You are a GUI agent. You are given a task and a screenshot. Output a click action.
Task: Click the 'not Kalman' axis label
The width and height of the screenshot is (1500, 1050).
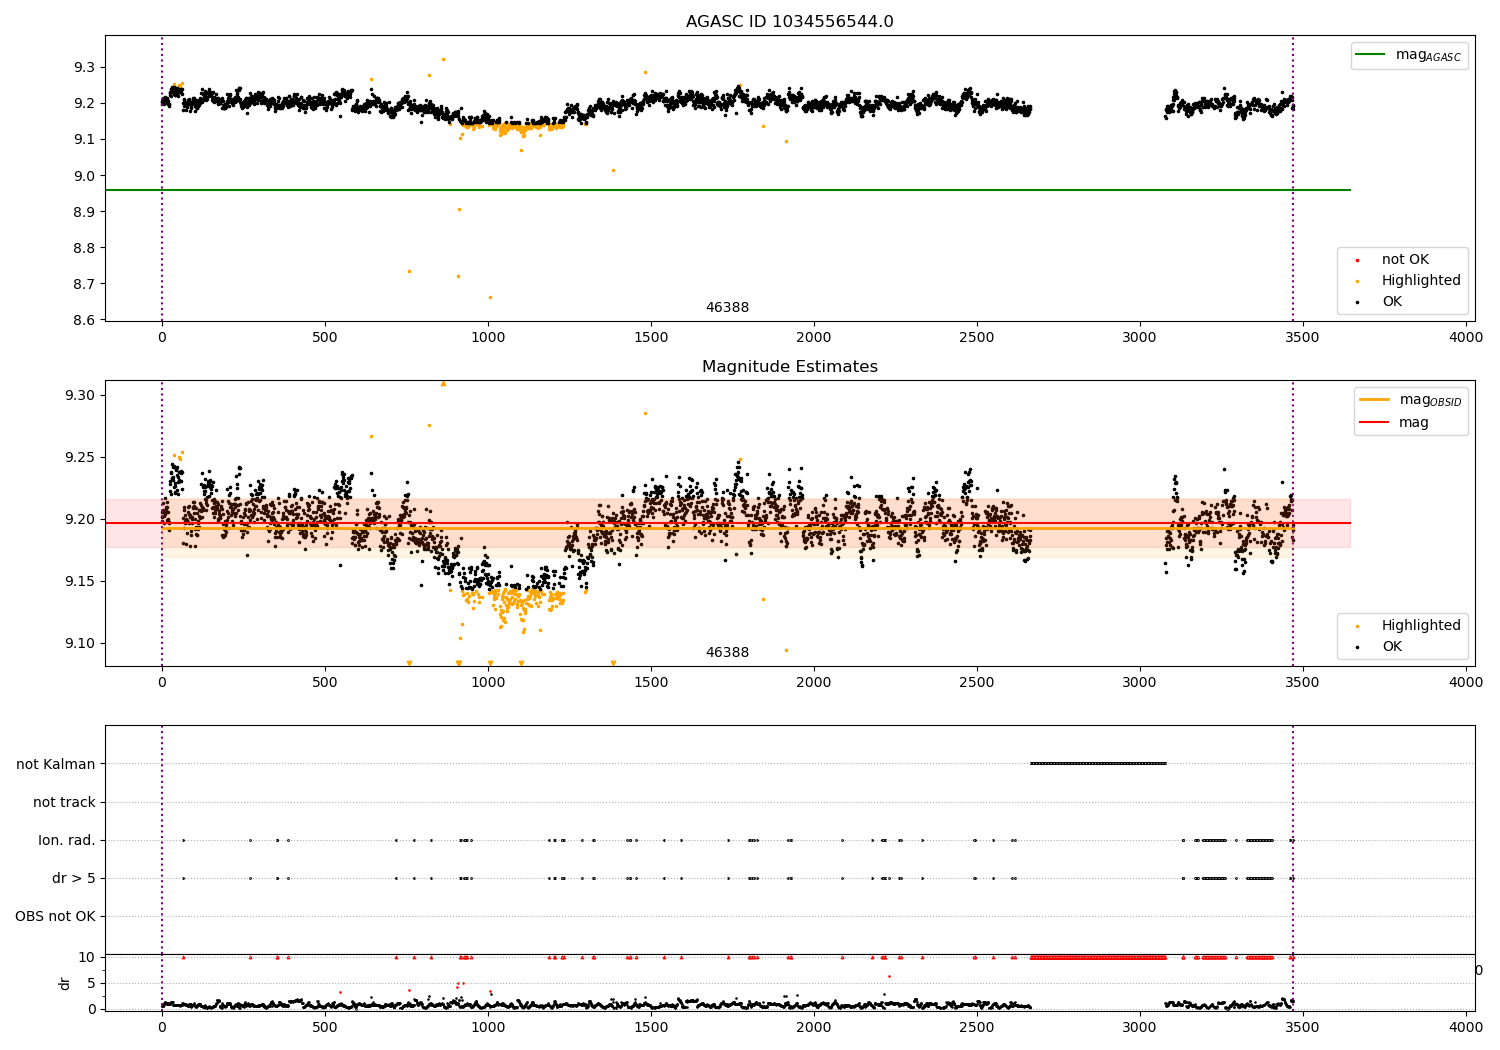tap(55, 764)
